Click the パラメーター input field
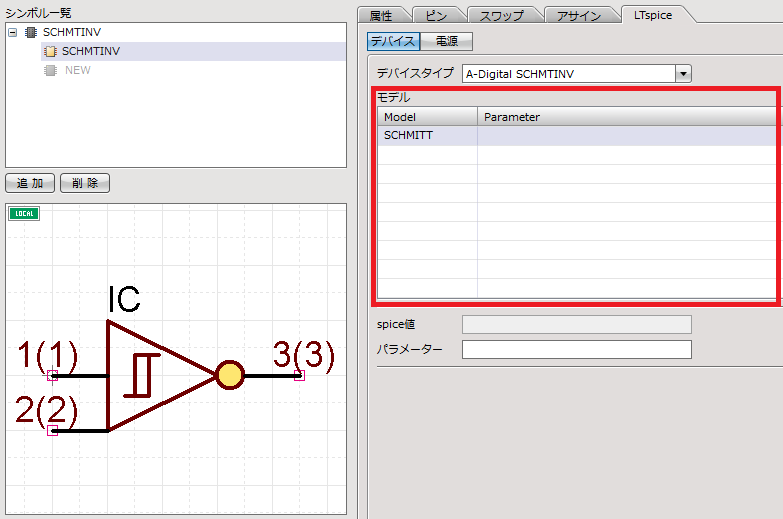 click(x=577, y=349)
